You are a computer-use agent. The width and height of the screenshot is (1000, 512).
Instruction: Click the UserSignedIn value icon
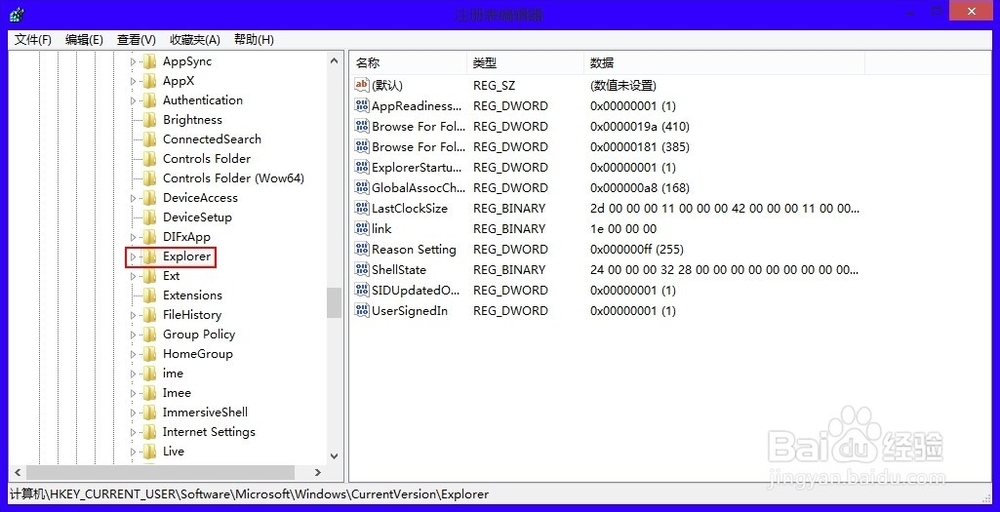point(362,311)
